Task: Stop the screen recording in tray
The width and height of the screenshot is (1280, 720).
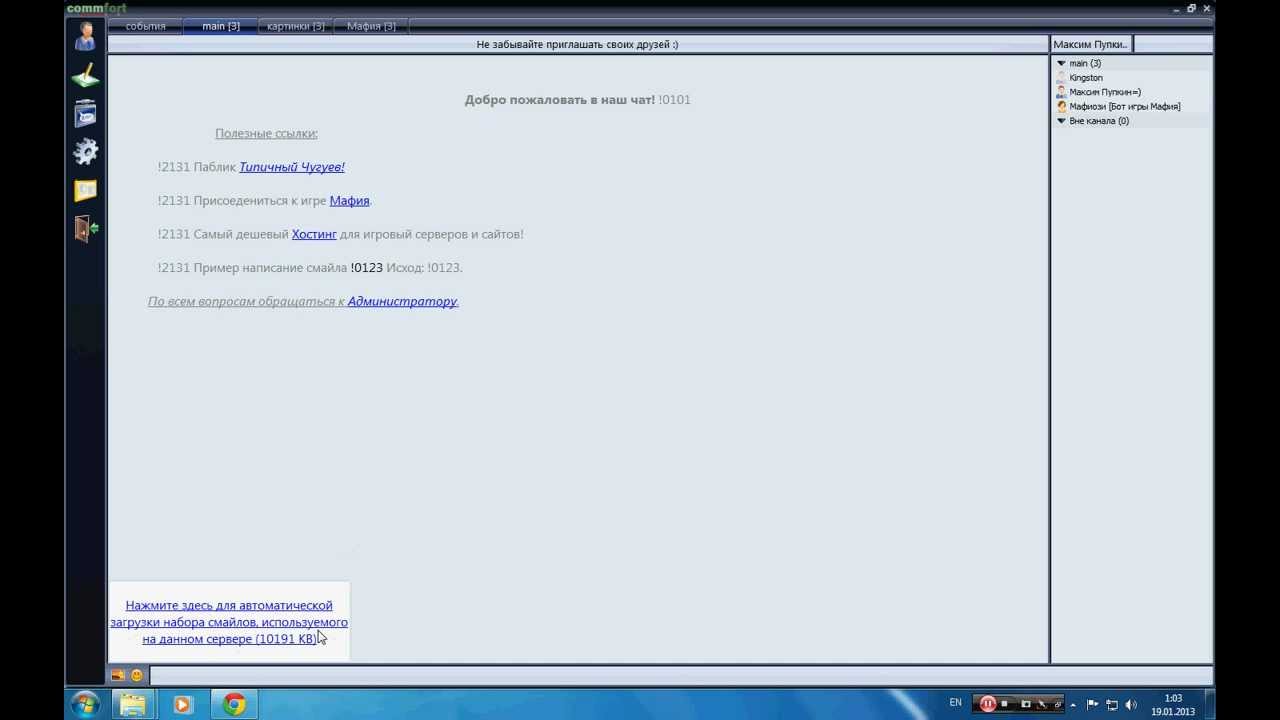Action: [1005, 704]
